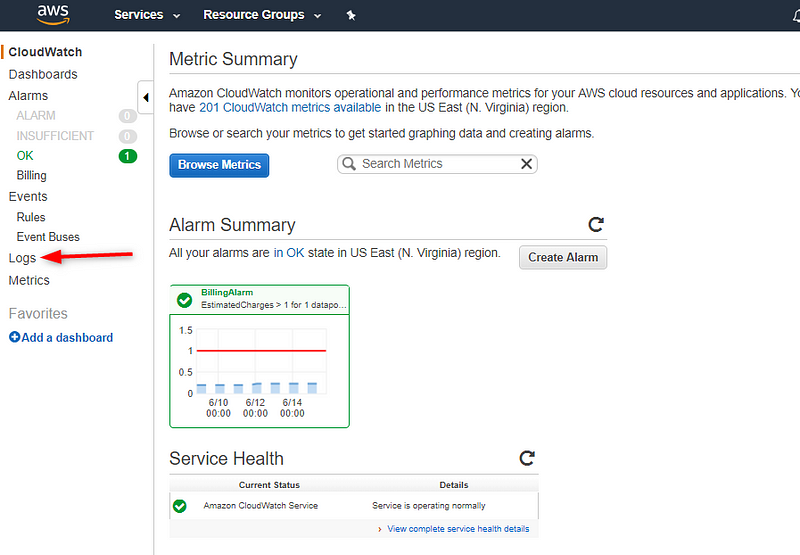Click the AWS logo
The width and height of the screenshot is (800, 555).
coord(53,15)
